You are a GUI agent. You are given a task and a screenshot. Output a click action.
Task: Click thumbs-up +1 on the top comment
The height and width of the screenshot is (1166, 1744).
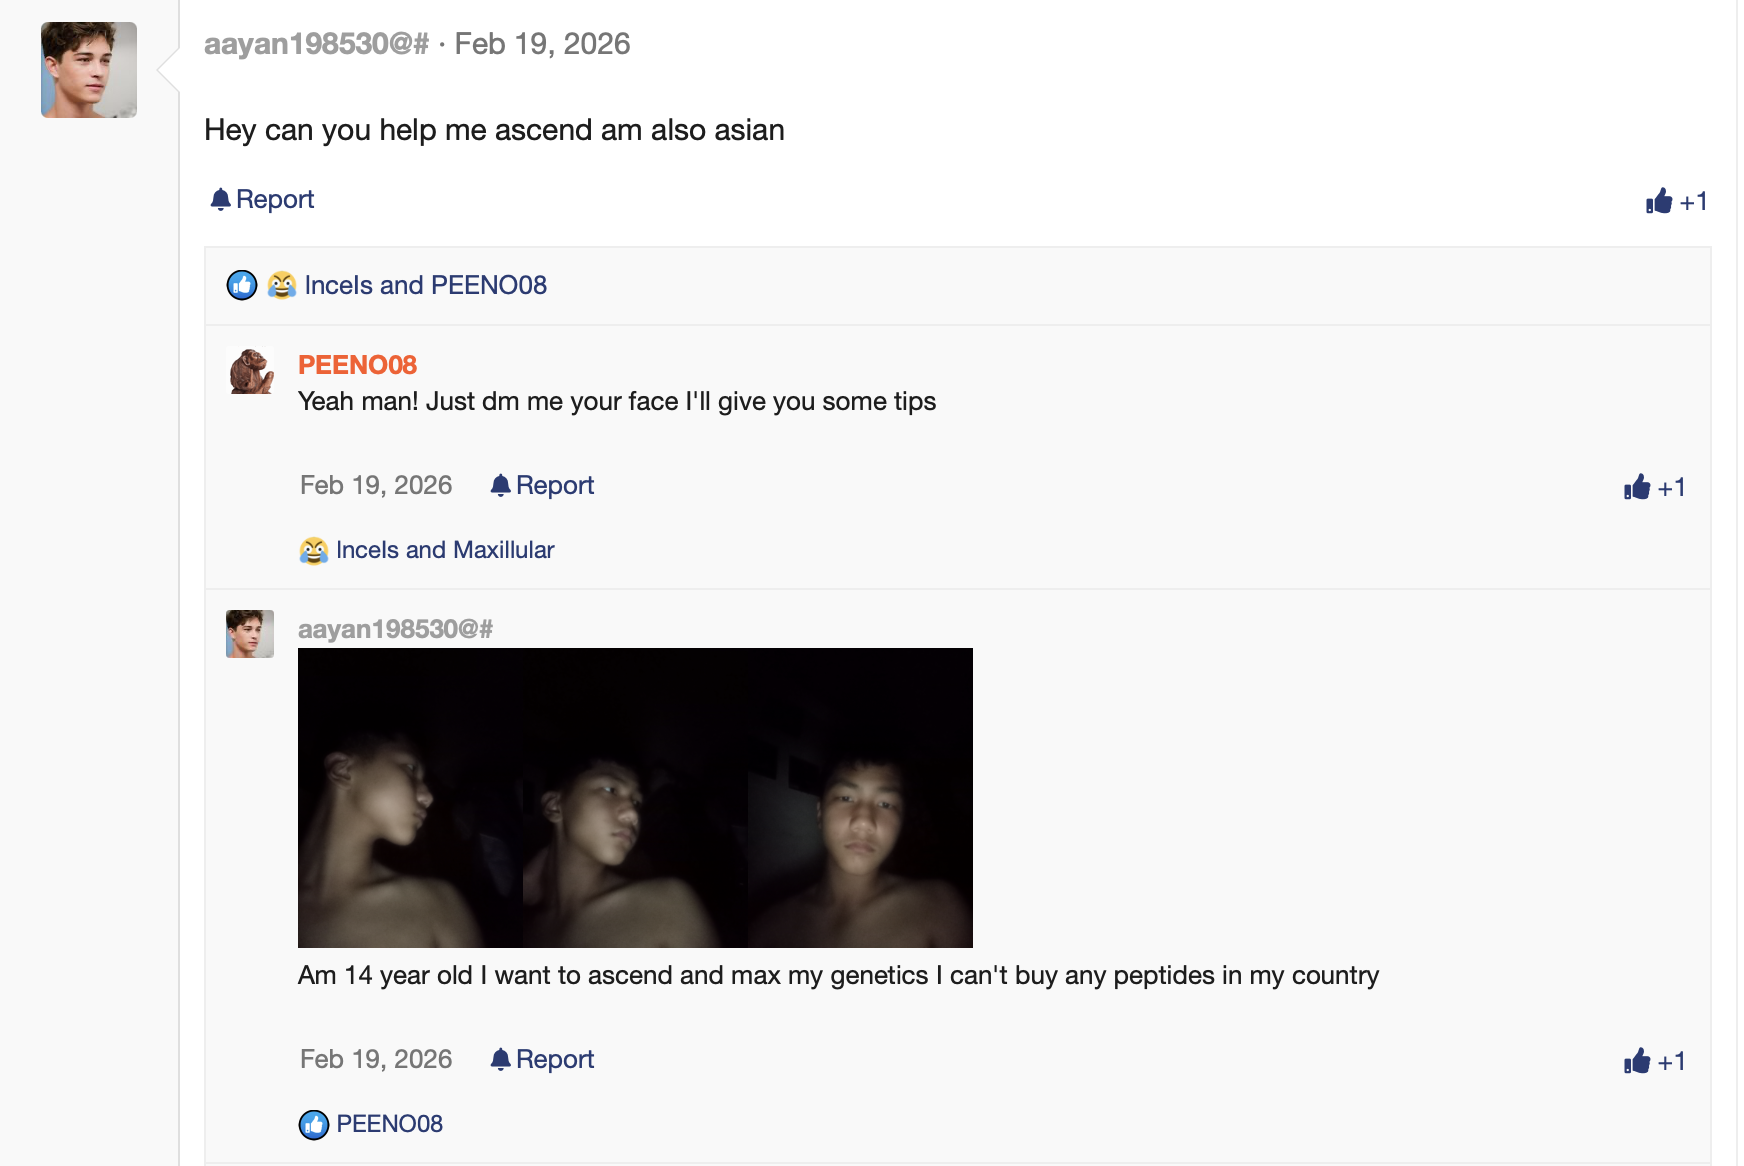click(x=1676, y=201)
